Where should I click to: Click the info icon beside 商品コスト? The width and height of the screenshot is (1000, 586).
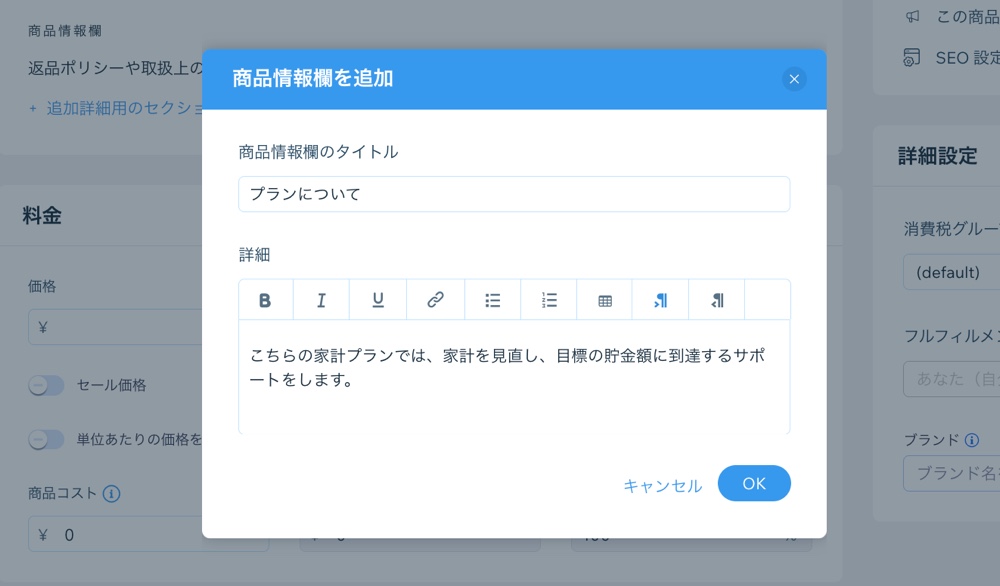coord(112,493)
